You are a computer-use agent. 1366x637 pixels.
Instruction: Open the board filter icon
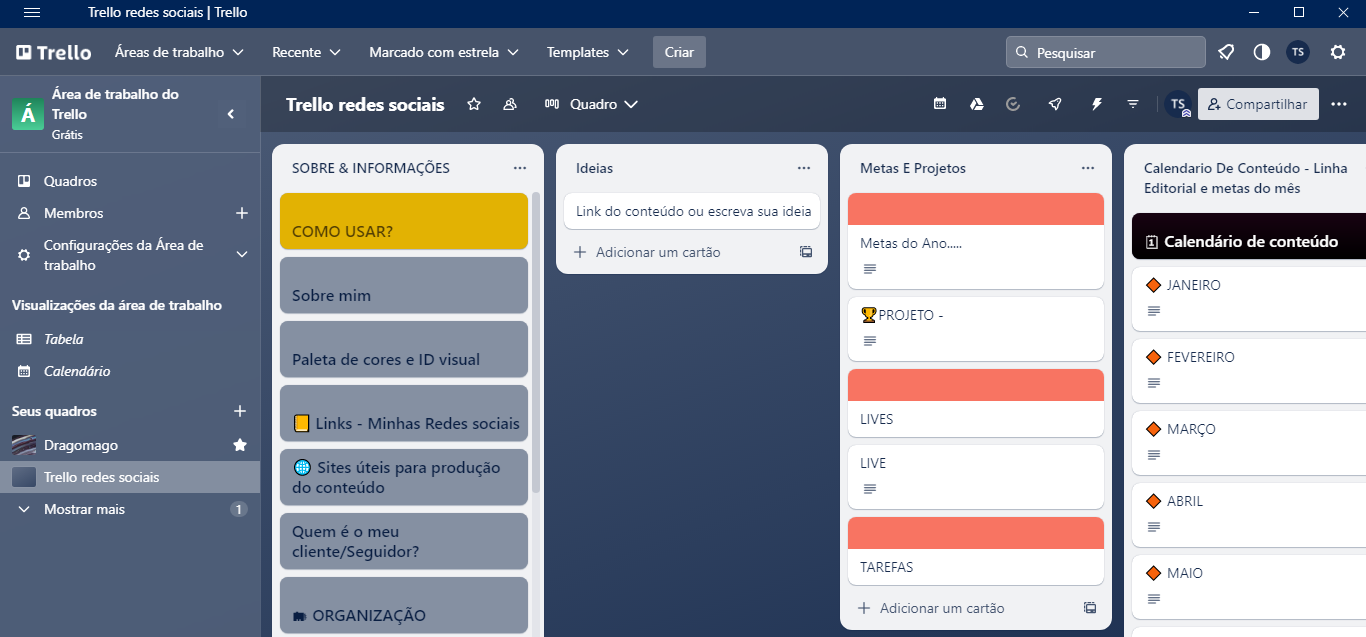pos(1133,104)
